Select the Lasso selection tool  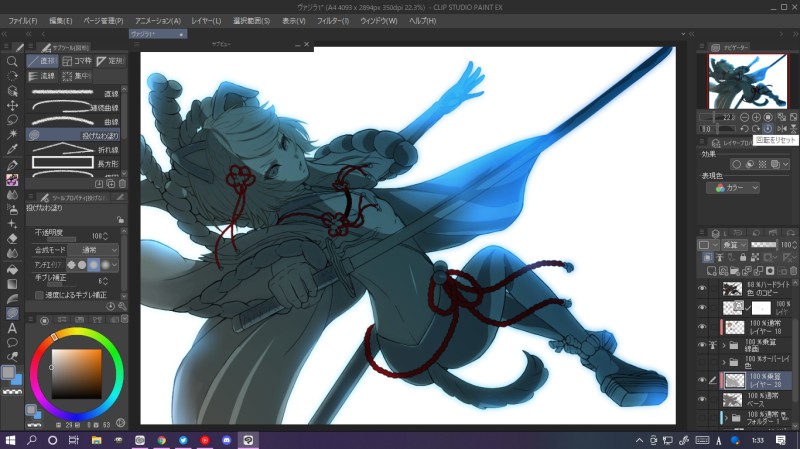(x=12, y=120)
